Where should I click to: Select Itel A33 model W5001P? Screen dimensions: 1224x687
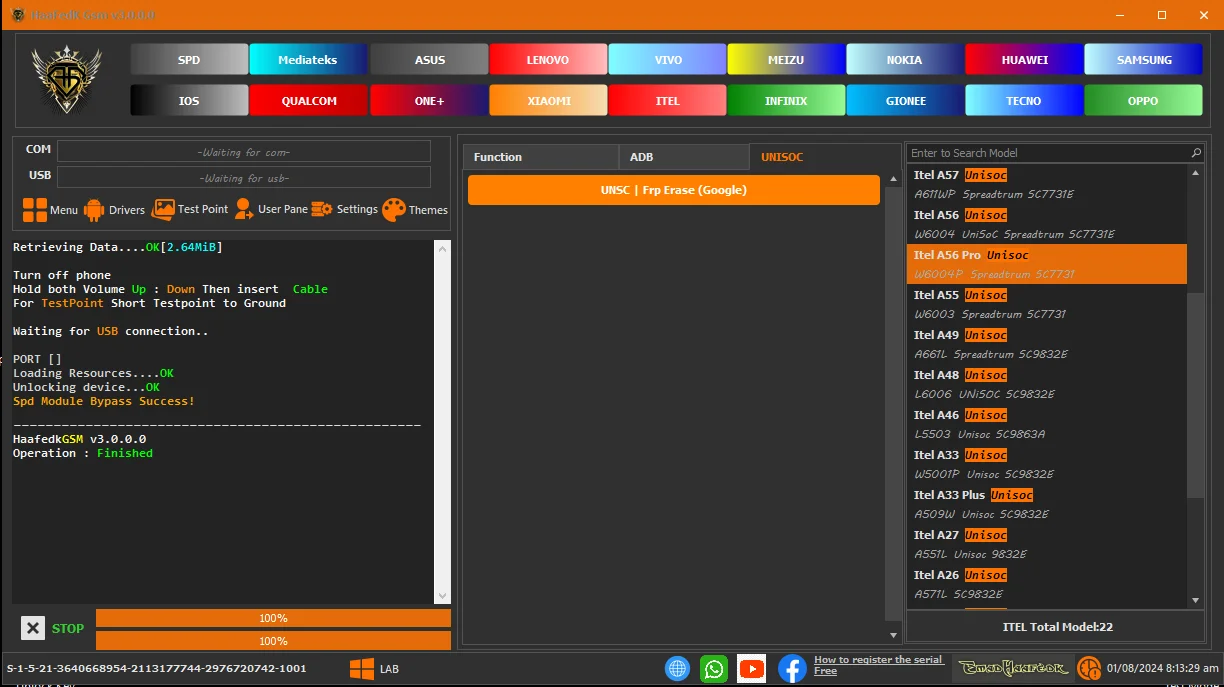pos(1046,464)
